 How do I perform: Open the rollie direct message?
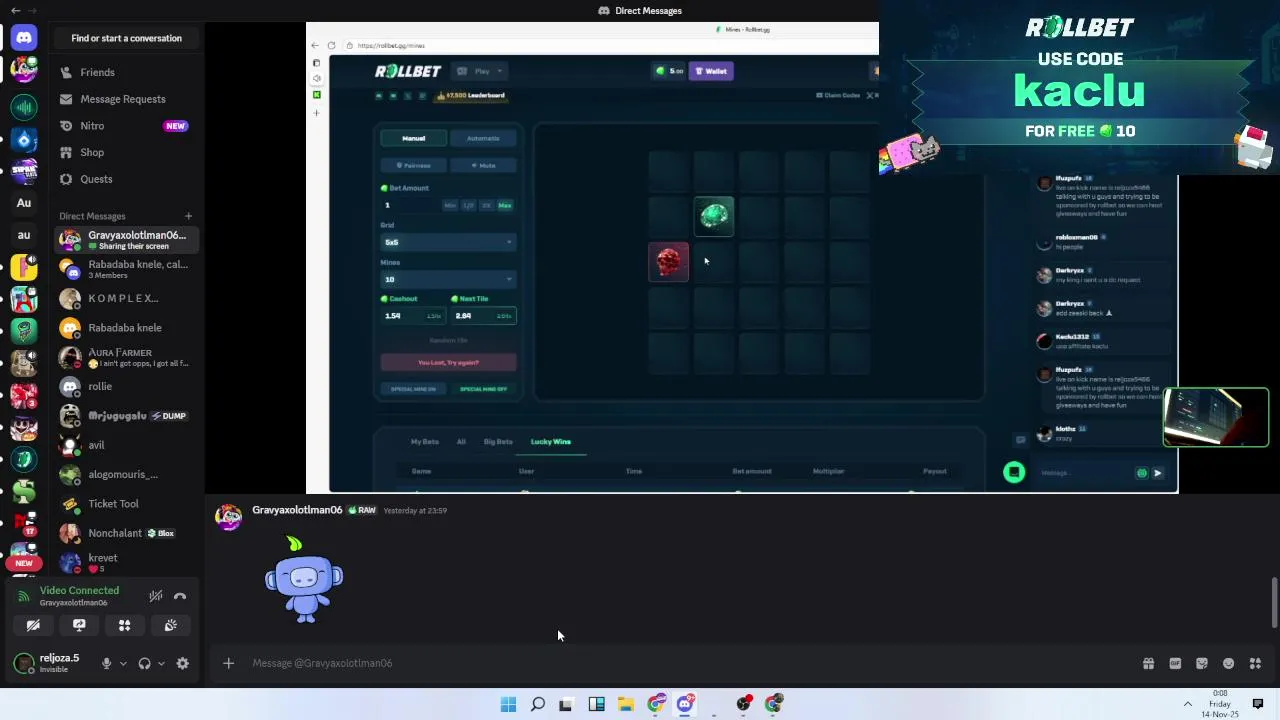(x=126, y=386)
